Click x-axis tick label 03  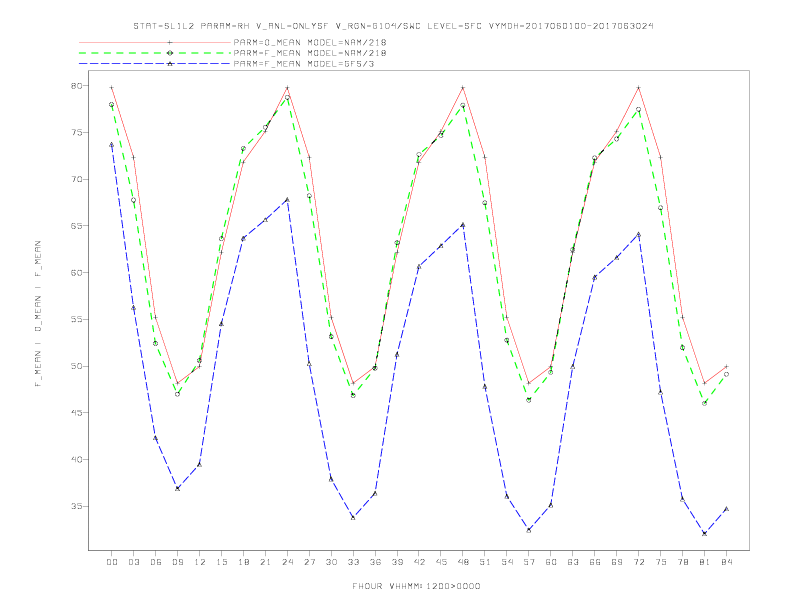[x=134, y=562]
